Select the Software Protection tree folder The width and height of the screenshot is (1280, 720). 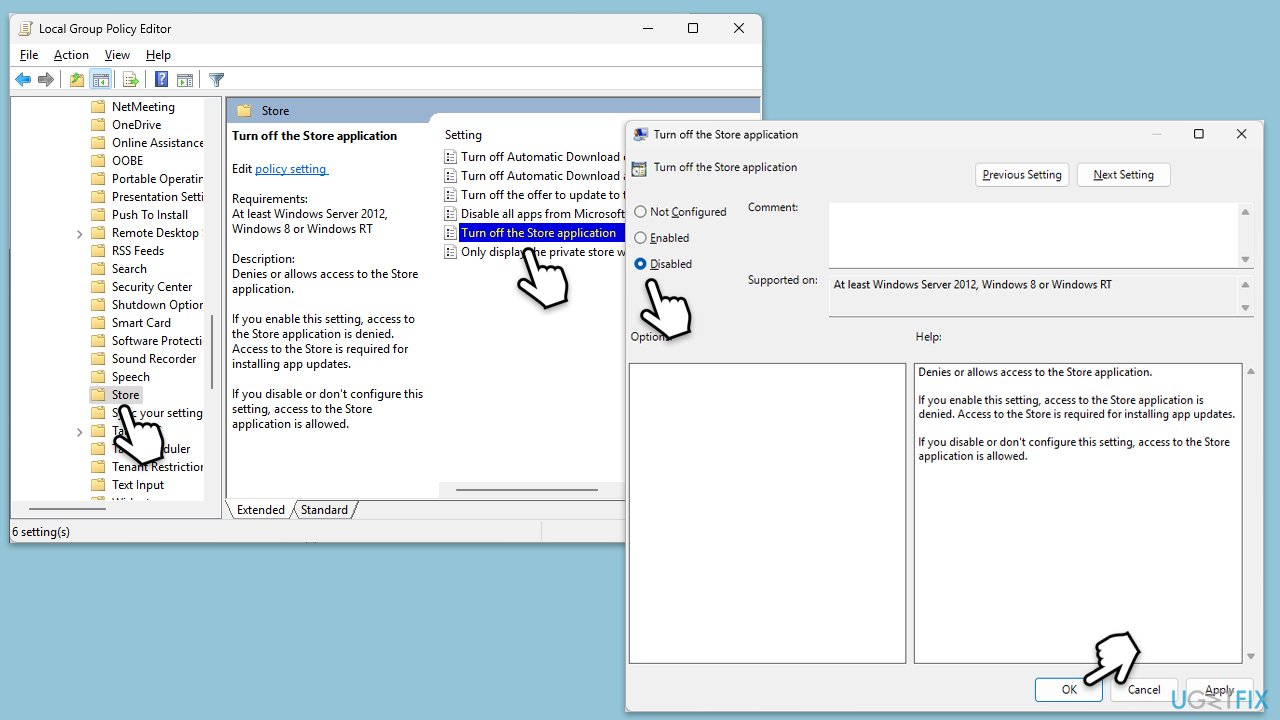pyautogui.click(x=157, y=341)
